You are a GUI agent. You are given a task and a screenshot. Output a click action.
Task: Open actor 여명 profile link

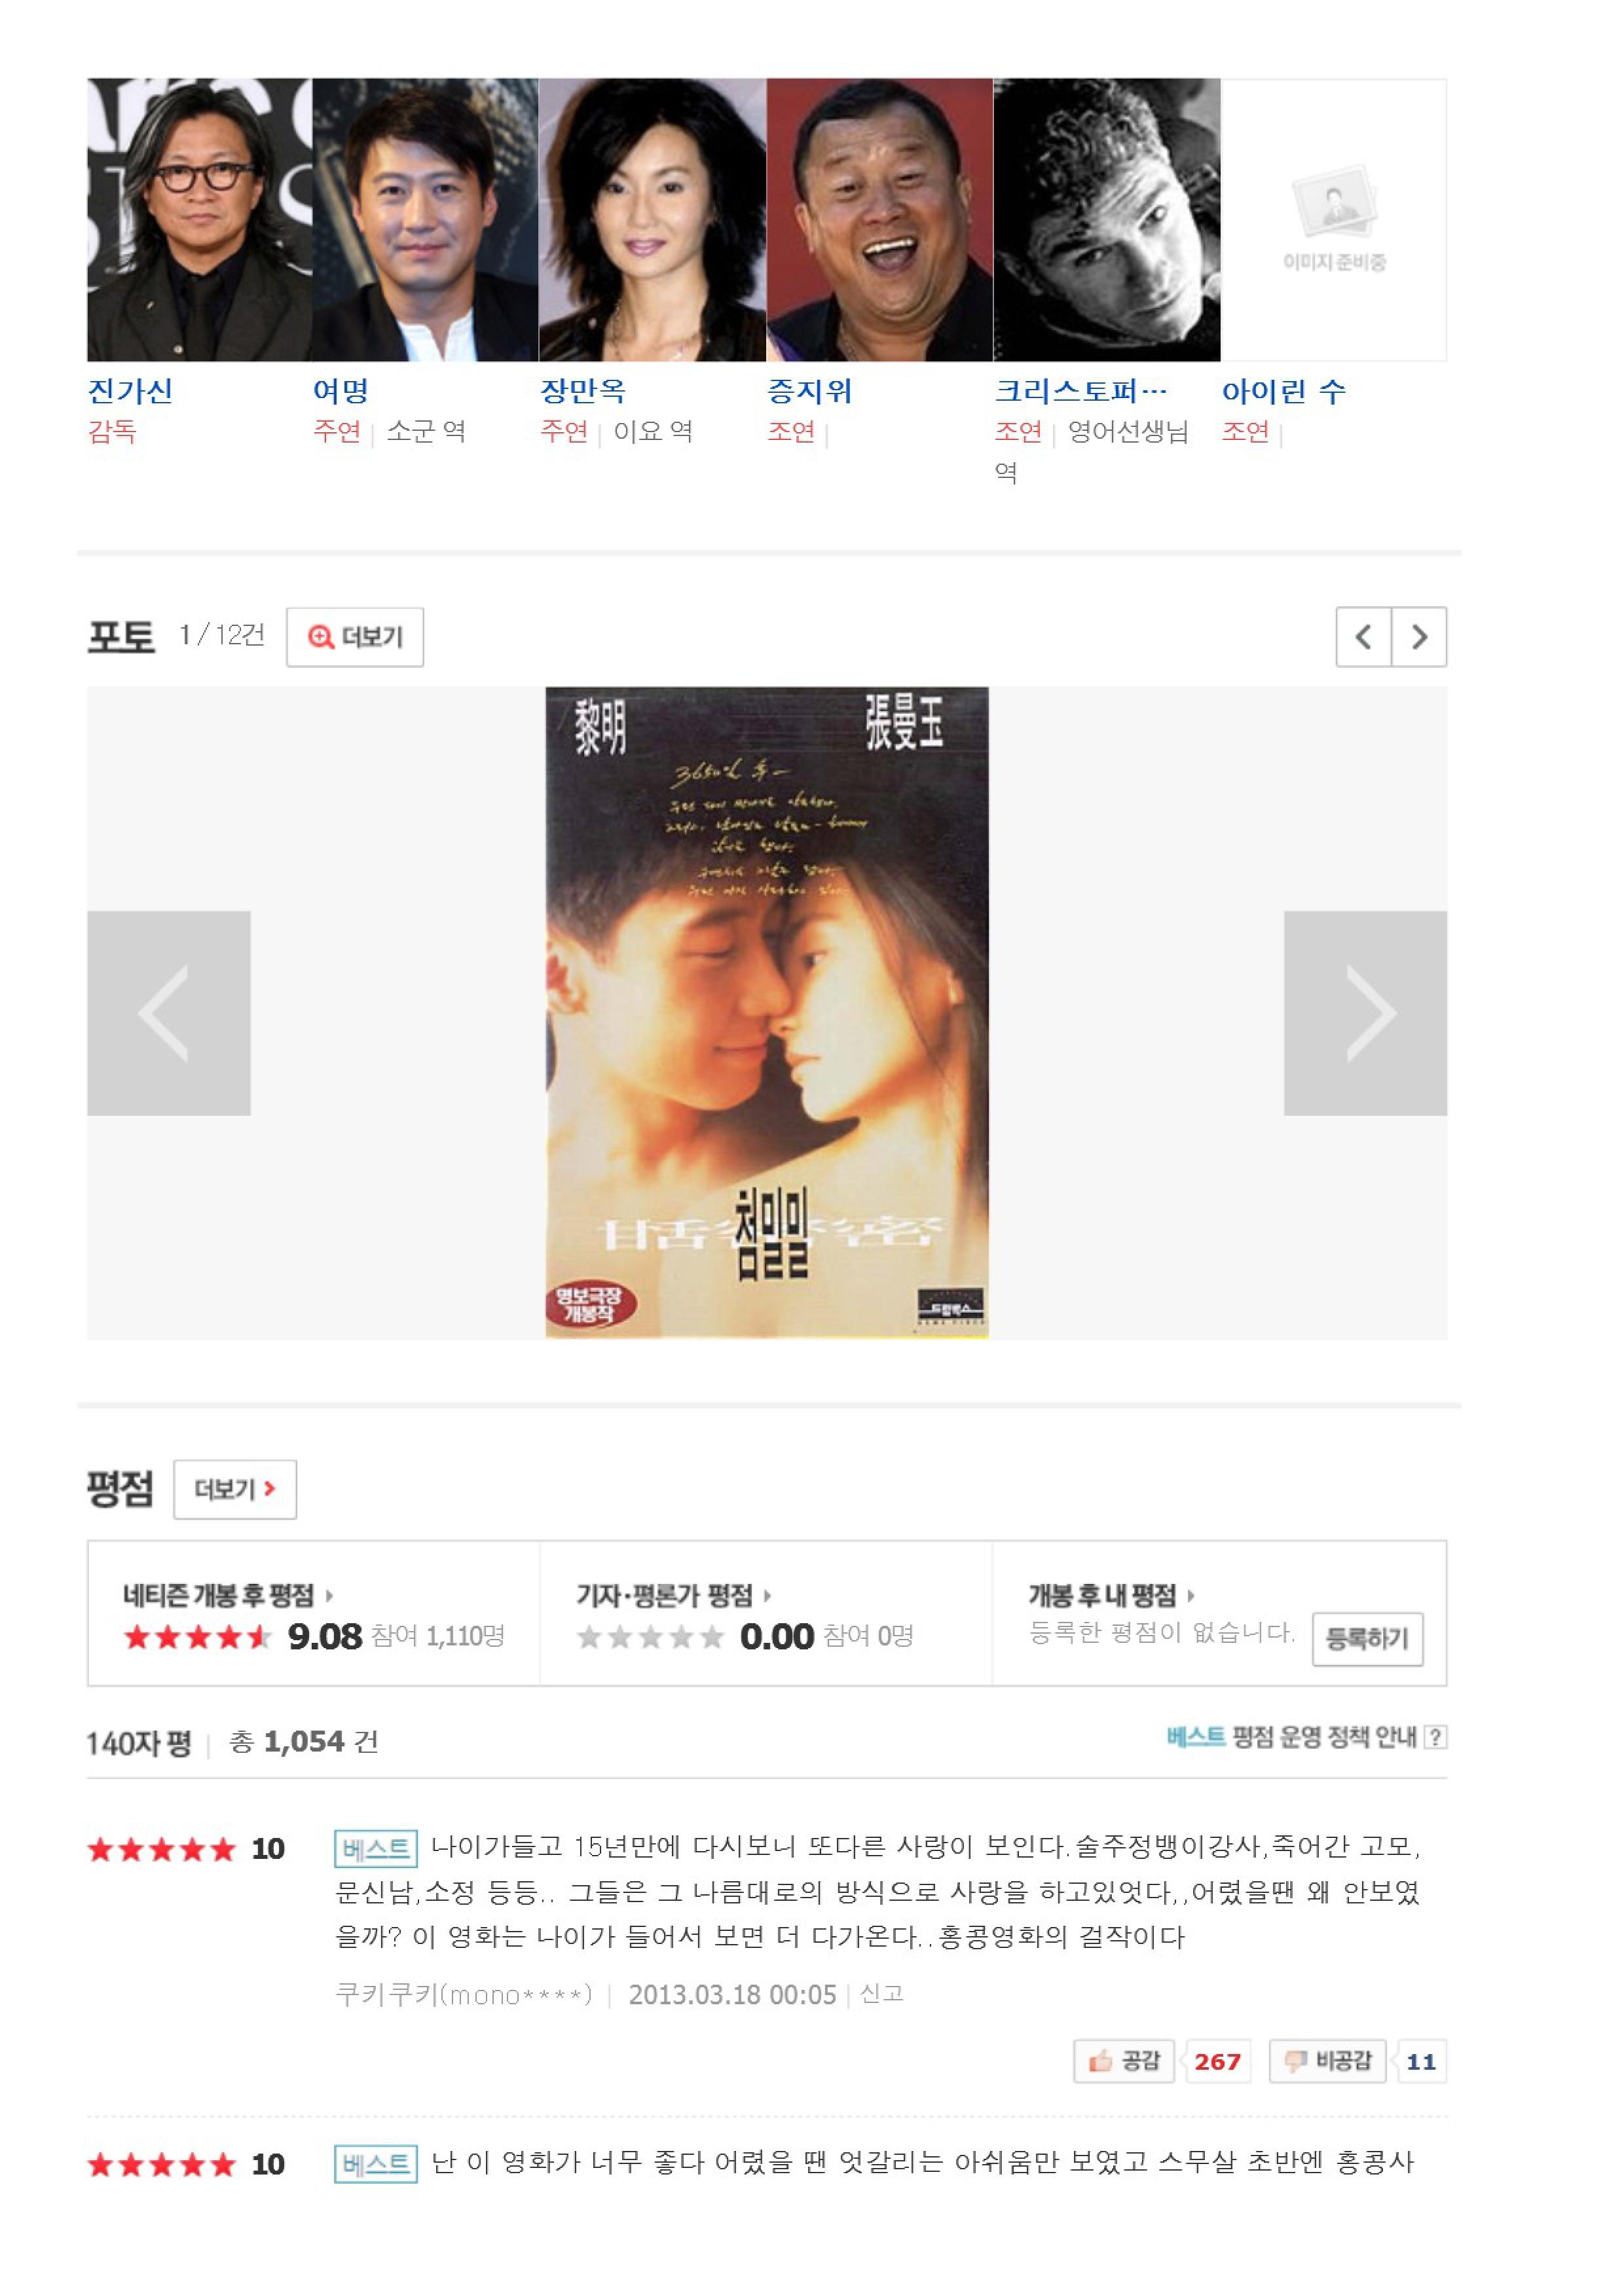coord(341,391)
